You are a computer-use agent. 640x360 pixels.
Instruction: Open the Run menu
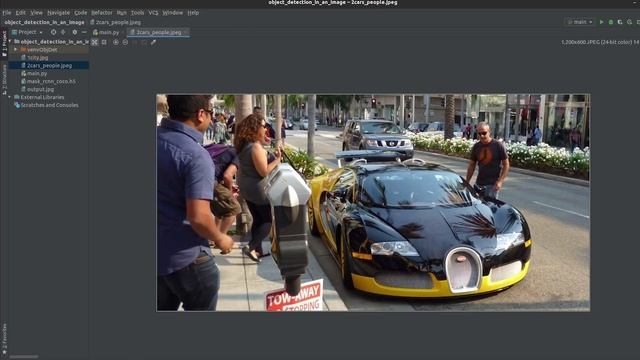[121, 13]
